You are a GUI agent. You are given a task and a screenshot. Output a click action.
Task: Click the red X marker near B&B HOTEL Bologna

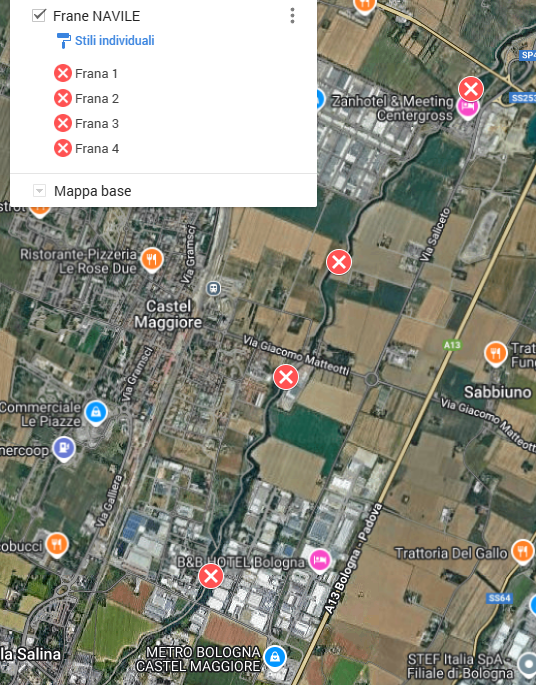[211, 576]
